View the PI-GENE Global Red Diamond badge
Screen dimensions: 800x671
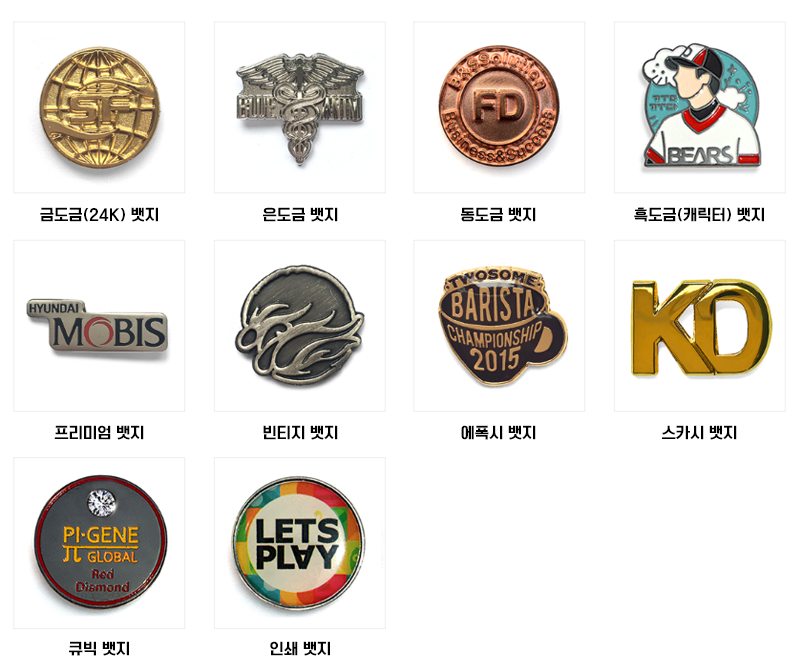tap(99, 543)
